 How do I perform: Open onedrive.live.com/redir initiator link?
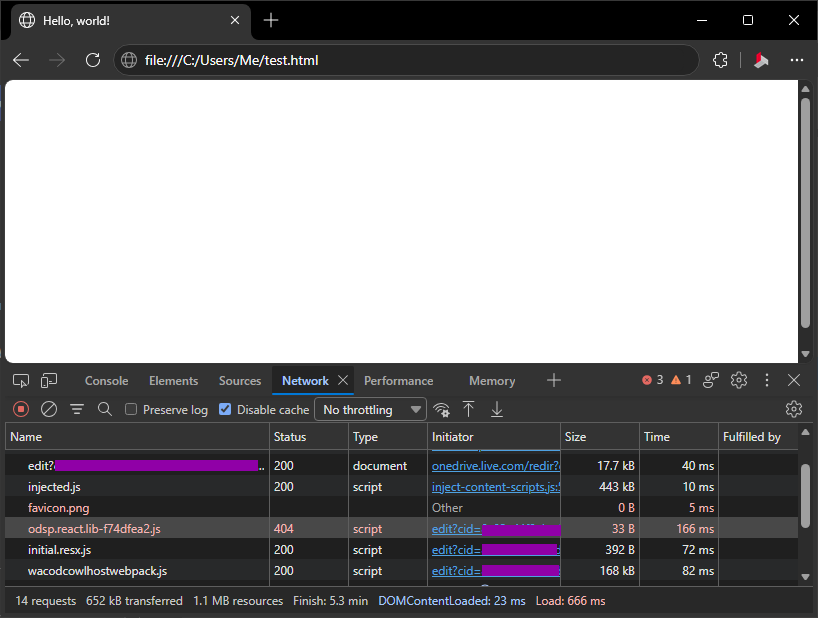496,466
